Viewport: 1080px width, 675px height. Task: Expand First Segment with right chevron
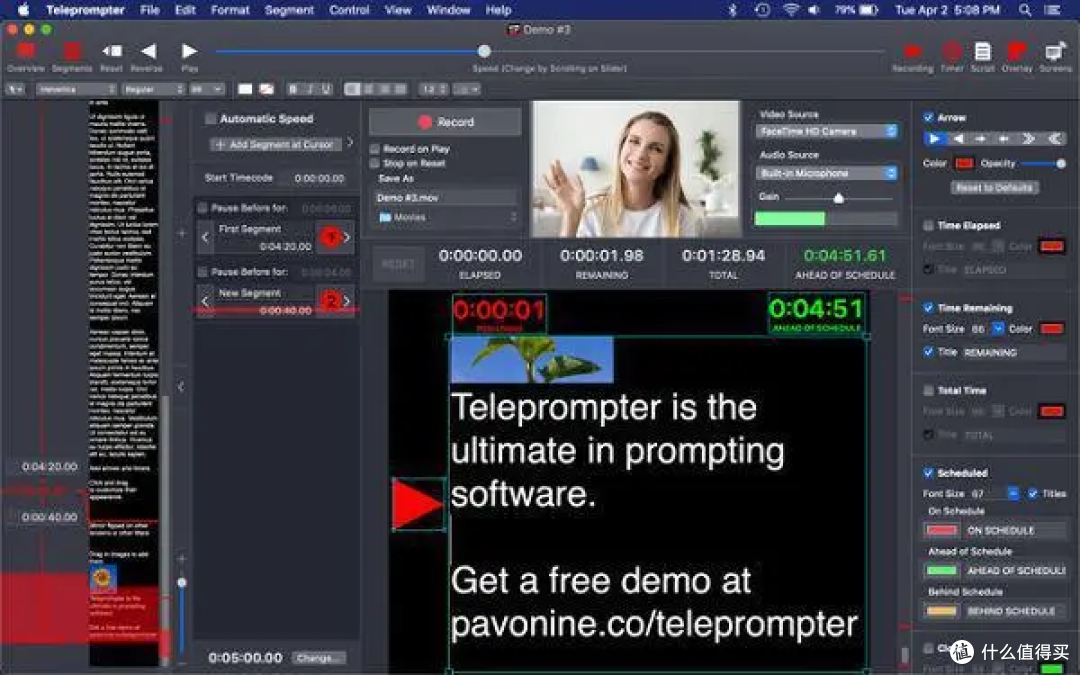pos(347,238)
